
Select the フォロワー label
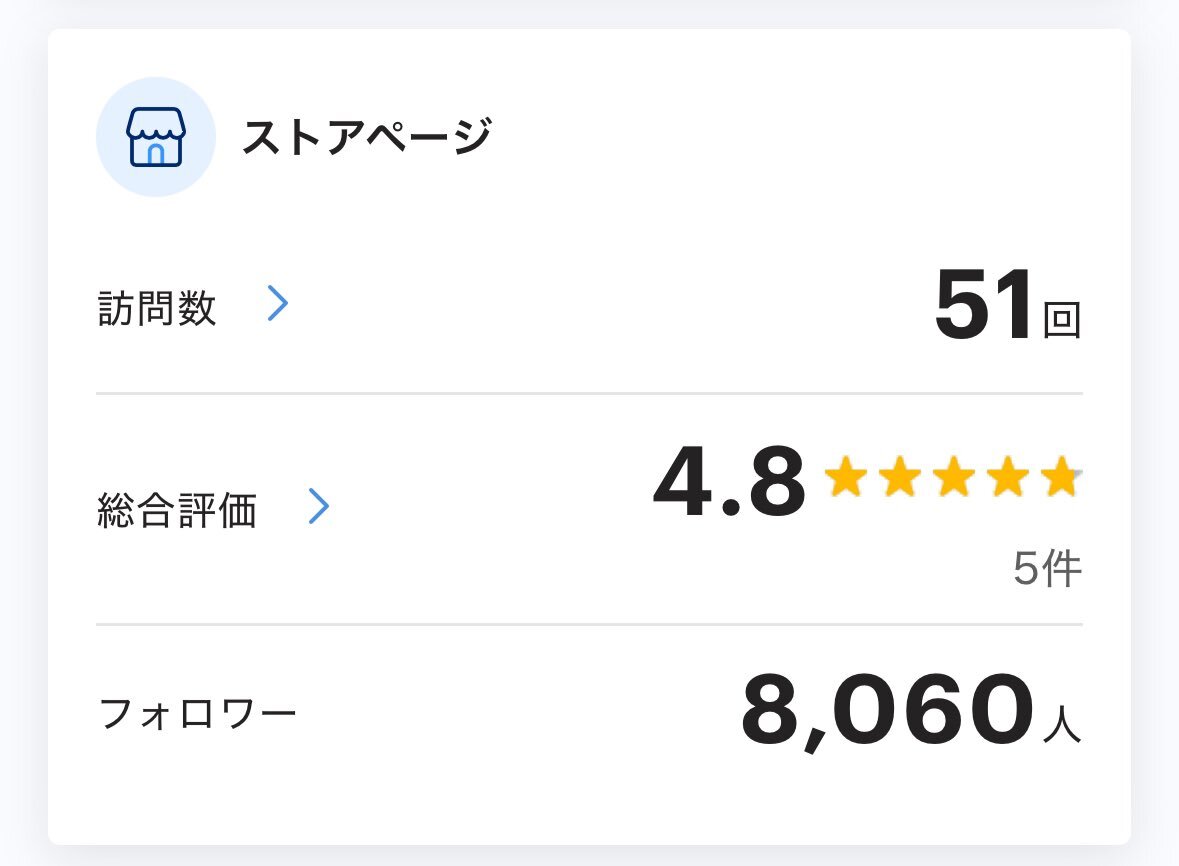coord(198,715)
